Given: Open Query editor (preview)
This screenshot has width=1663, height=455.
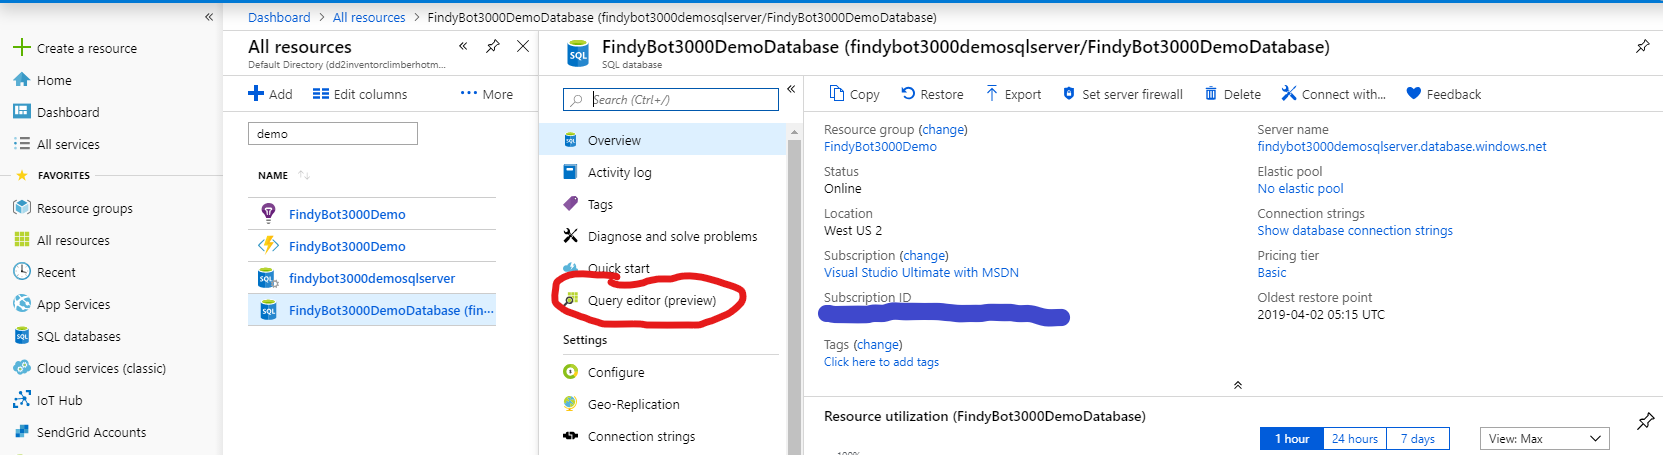Looking at the screenshot, I should click(x=651, y=300).
